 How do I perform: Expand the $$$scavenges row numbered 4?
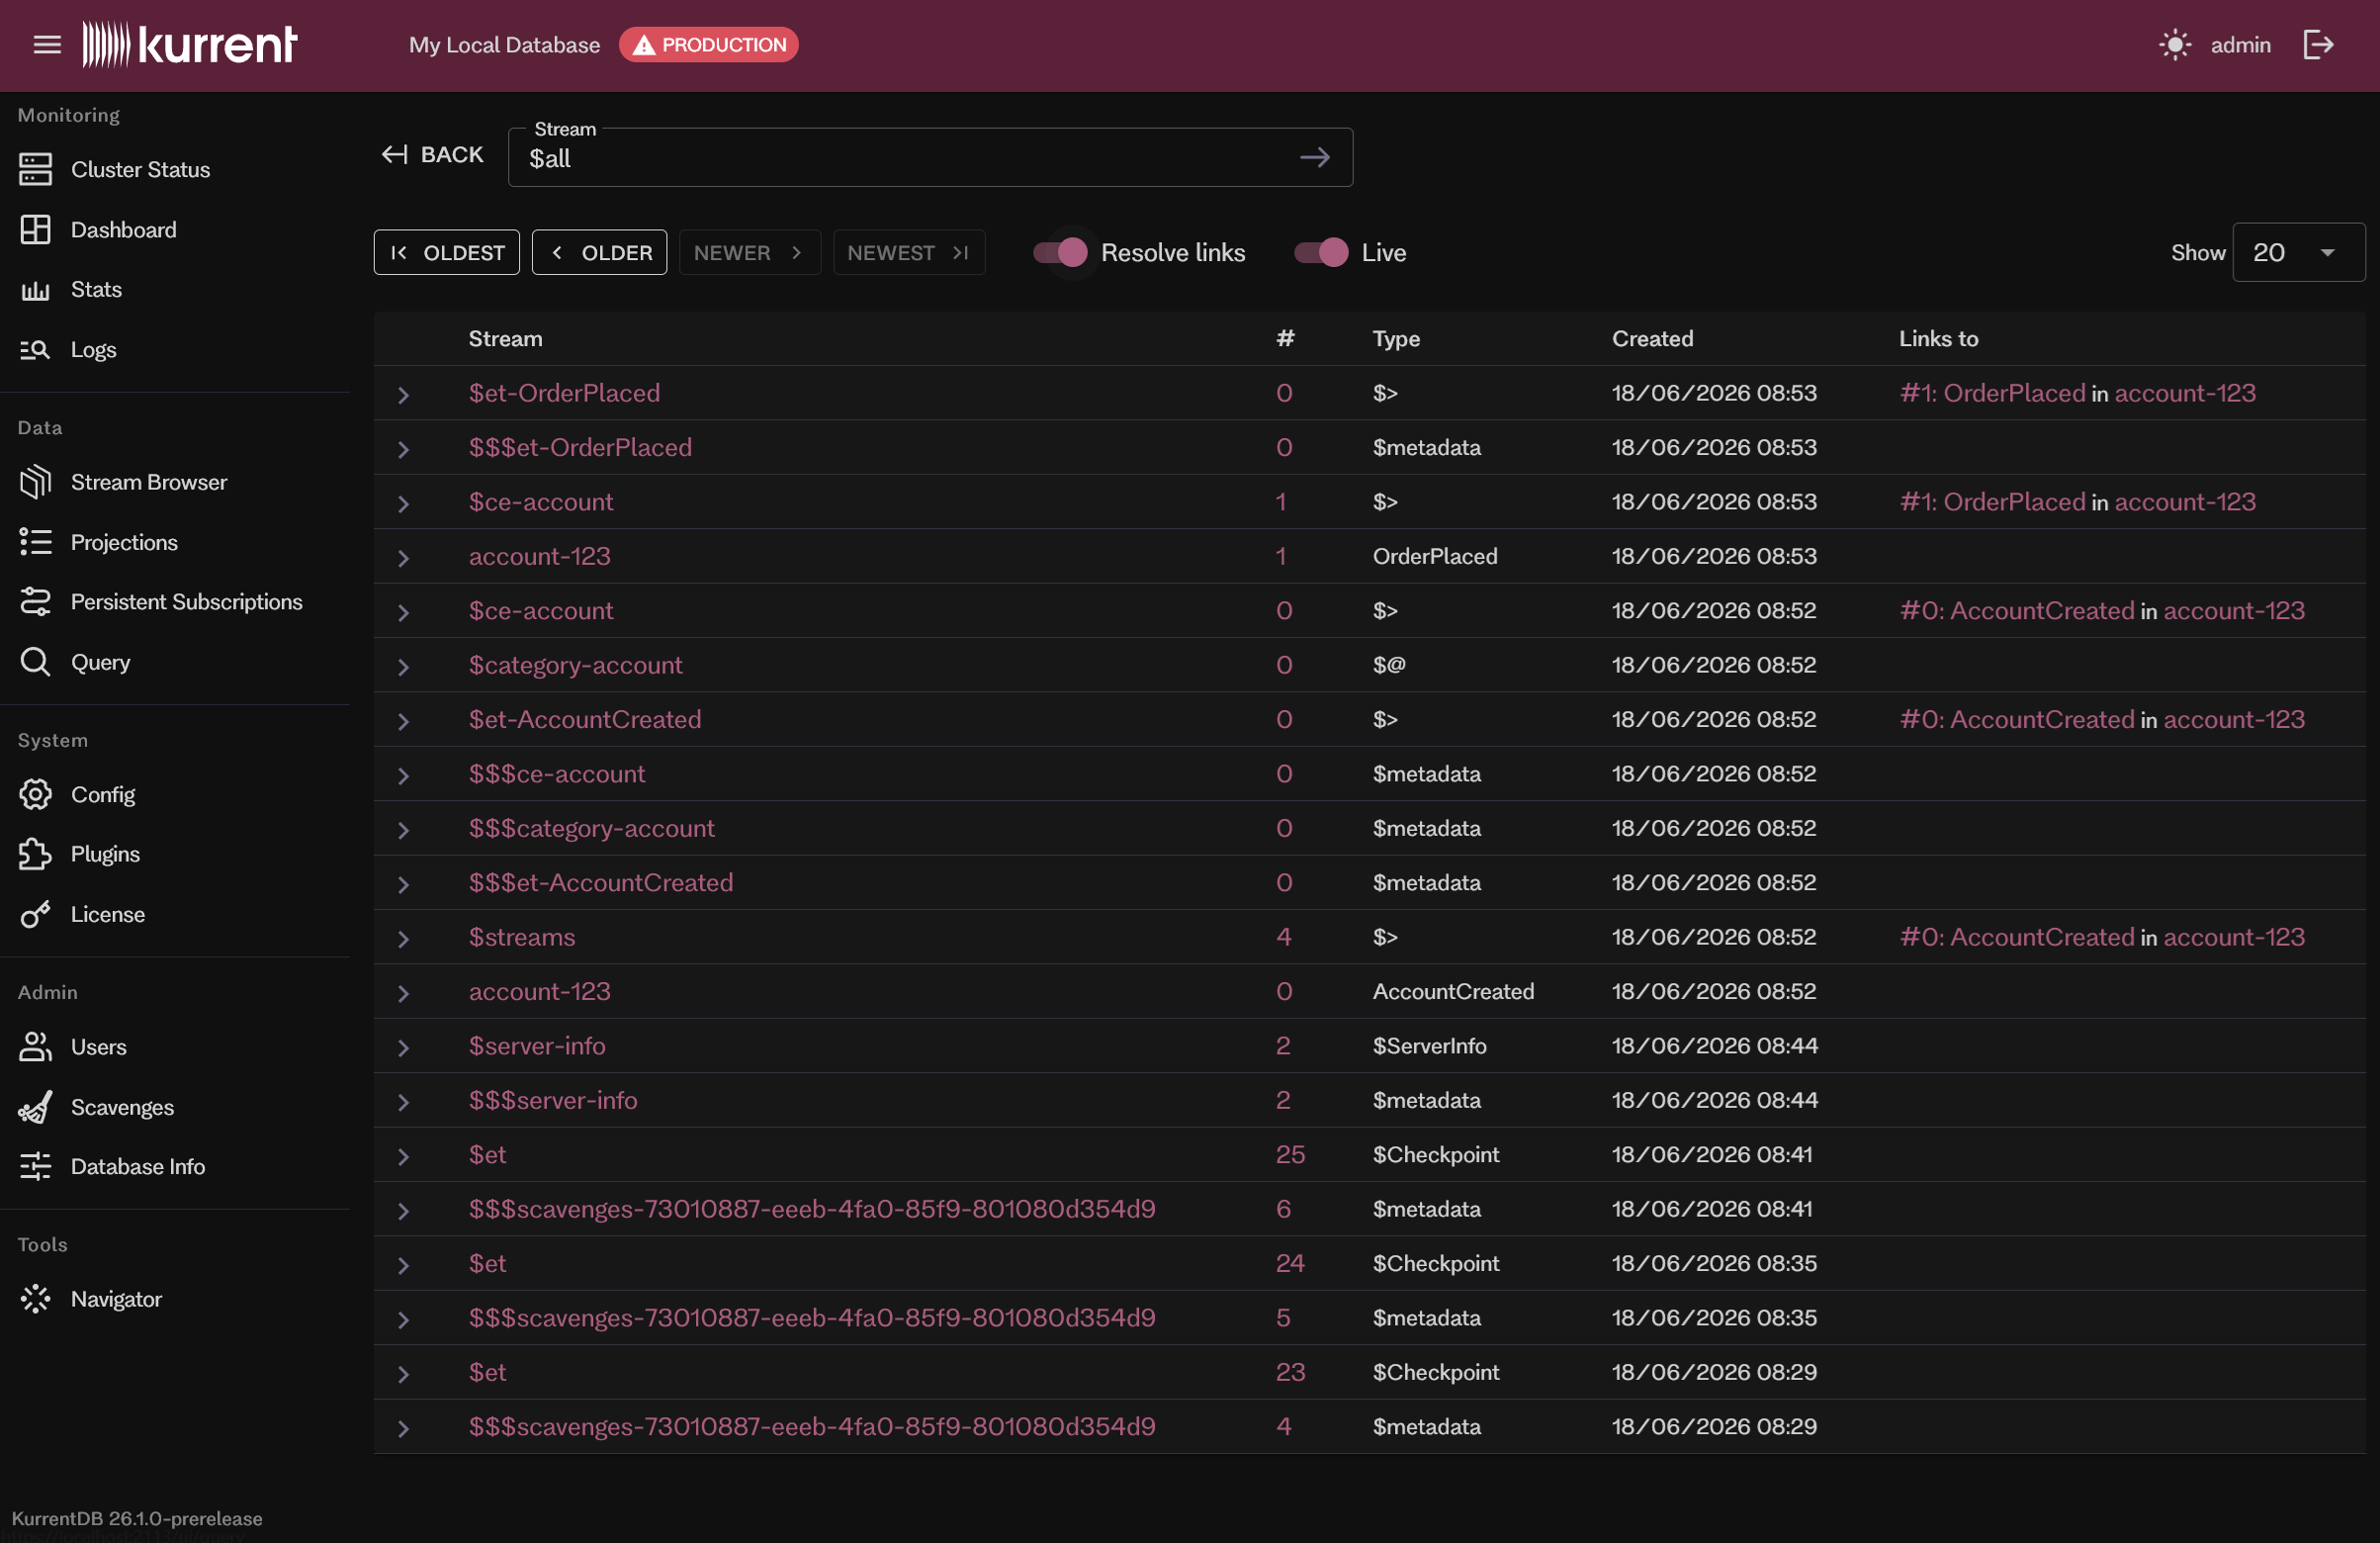point(403,1429)
